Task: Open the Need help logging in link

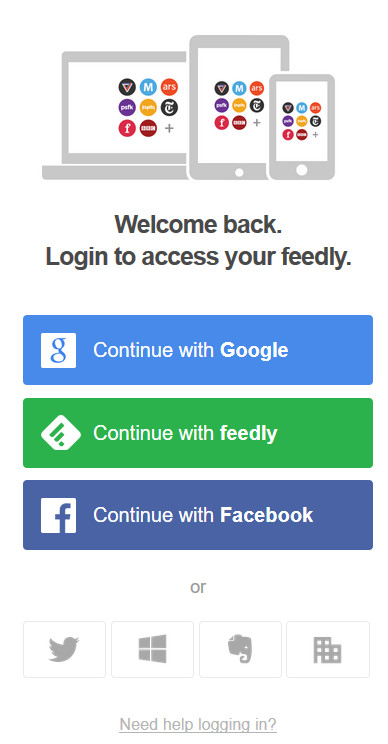Action: tap(198, 725)
